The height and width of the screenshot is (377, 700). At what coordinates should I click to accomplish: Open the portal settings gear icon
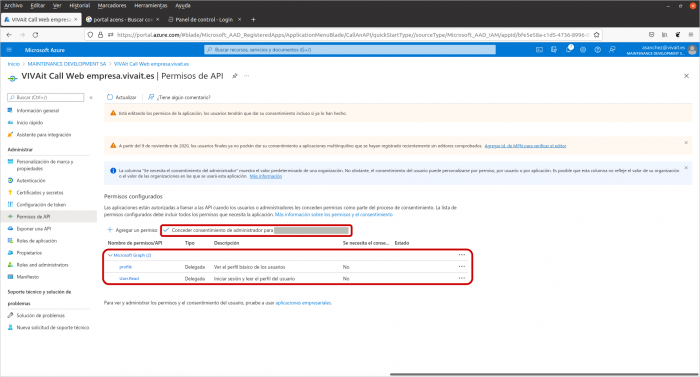point(583,50)
